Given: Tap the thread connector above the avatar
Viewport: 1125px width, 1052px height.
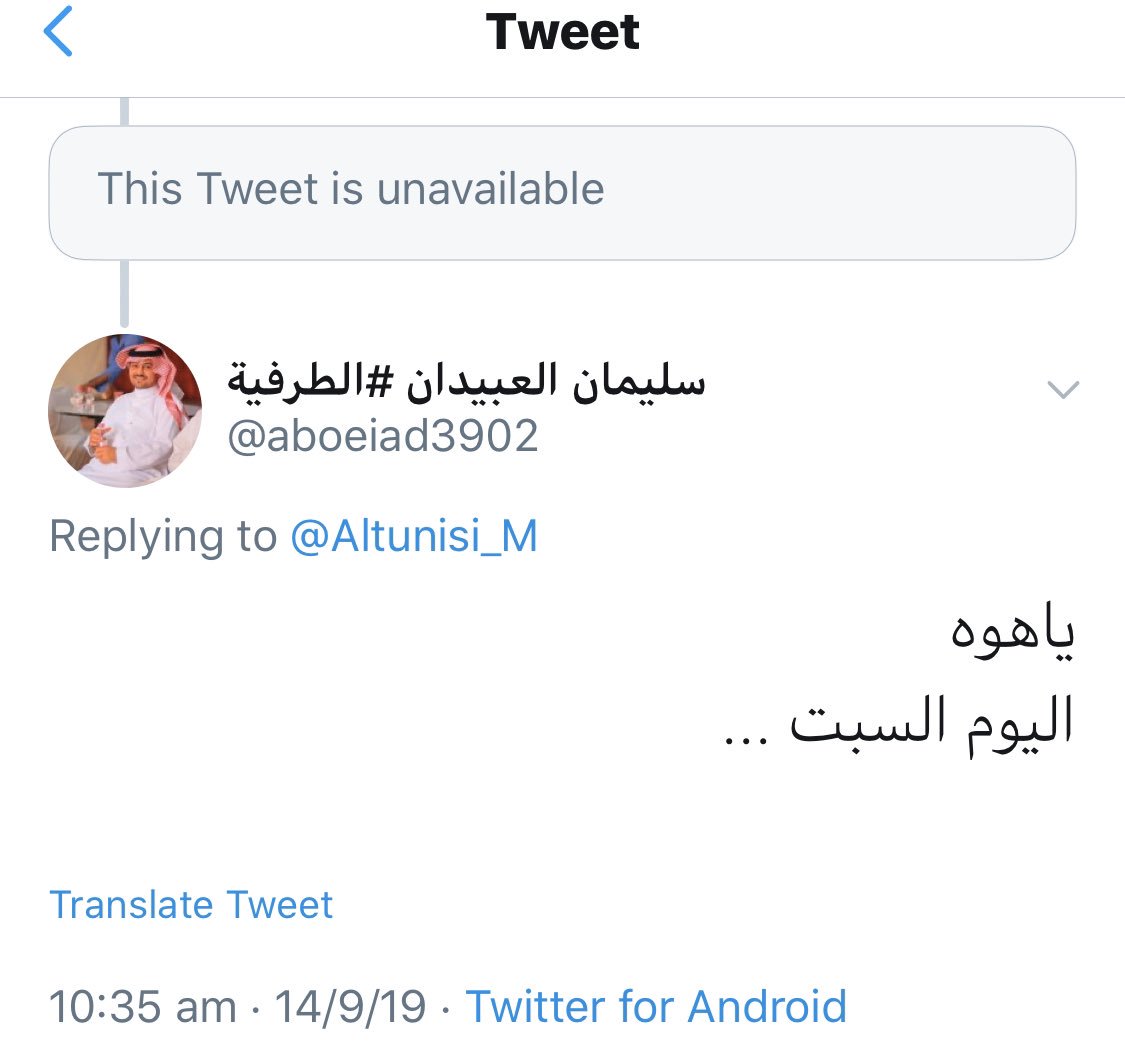Looking at the screenshot, I should point(124,295).
